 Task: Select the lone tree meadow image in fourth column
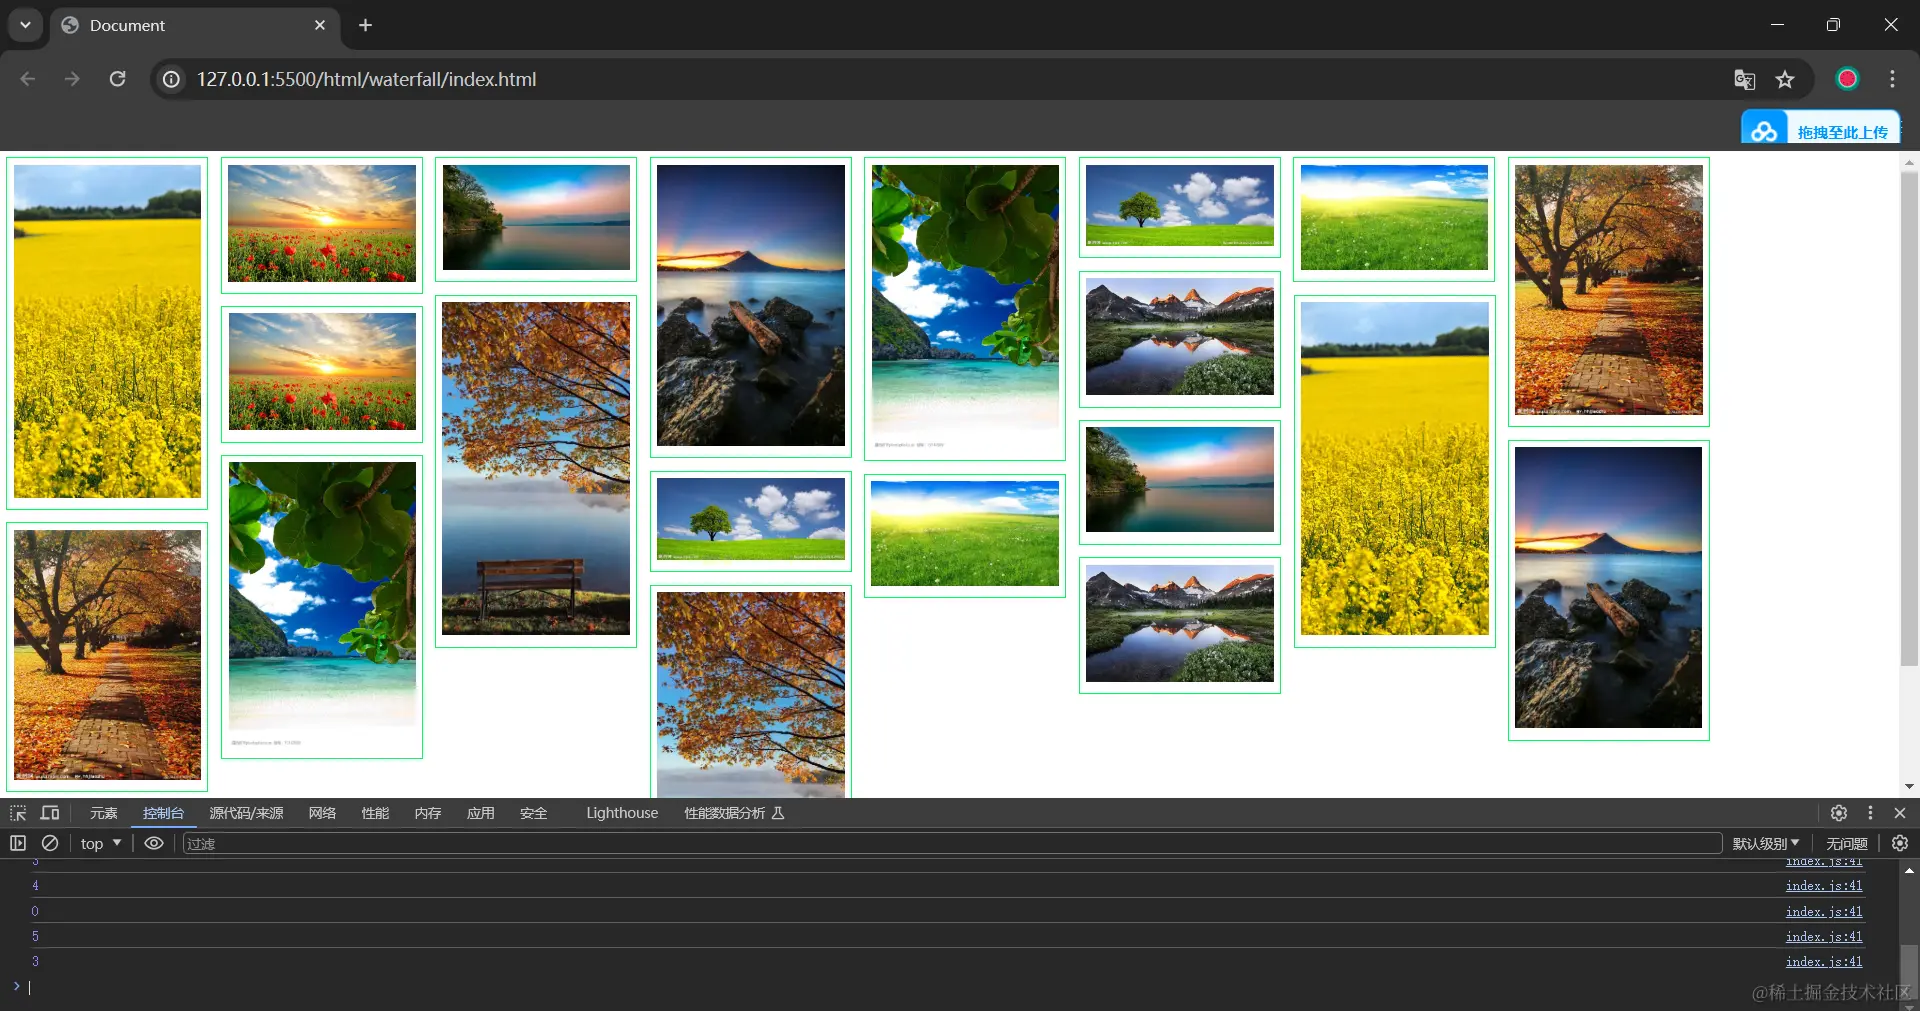pos(751,521)
